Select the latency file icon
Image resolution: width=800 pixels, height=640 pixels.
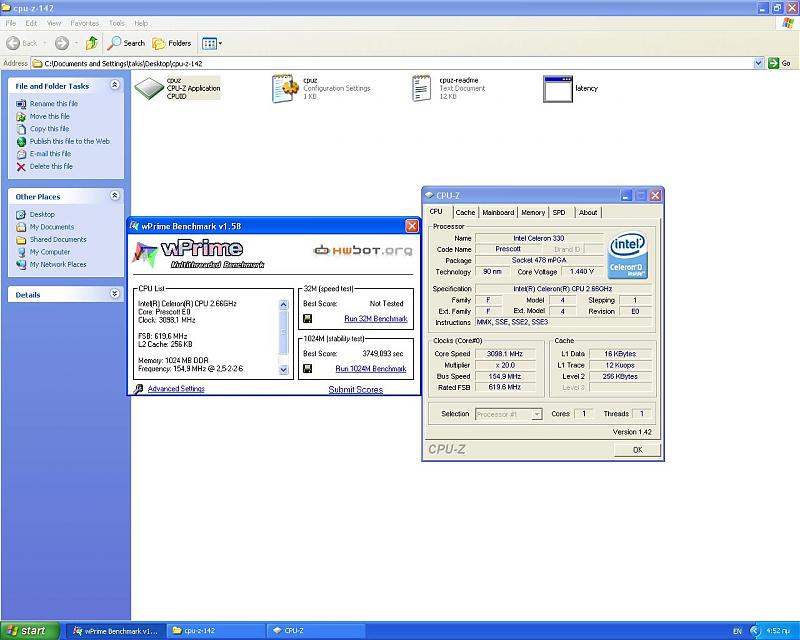(x=558, y=89)
